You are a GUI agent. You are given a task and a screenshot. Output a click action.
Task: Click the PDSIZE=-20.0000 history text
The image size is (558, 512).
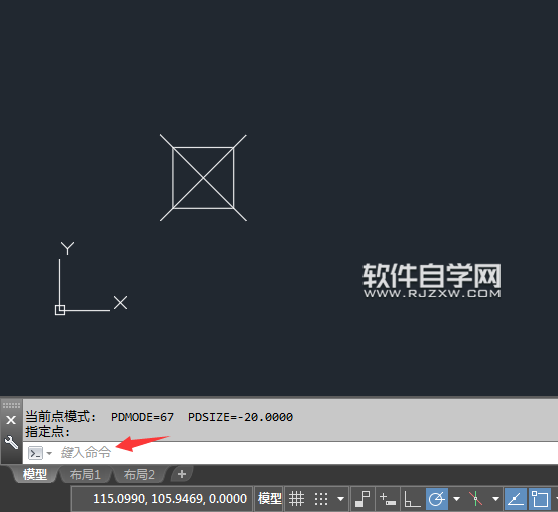(x=240, y=417)
